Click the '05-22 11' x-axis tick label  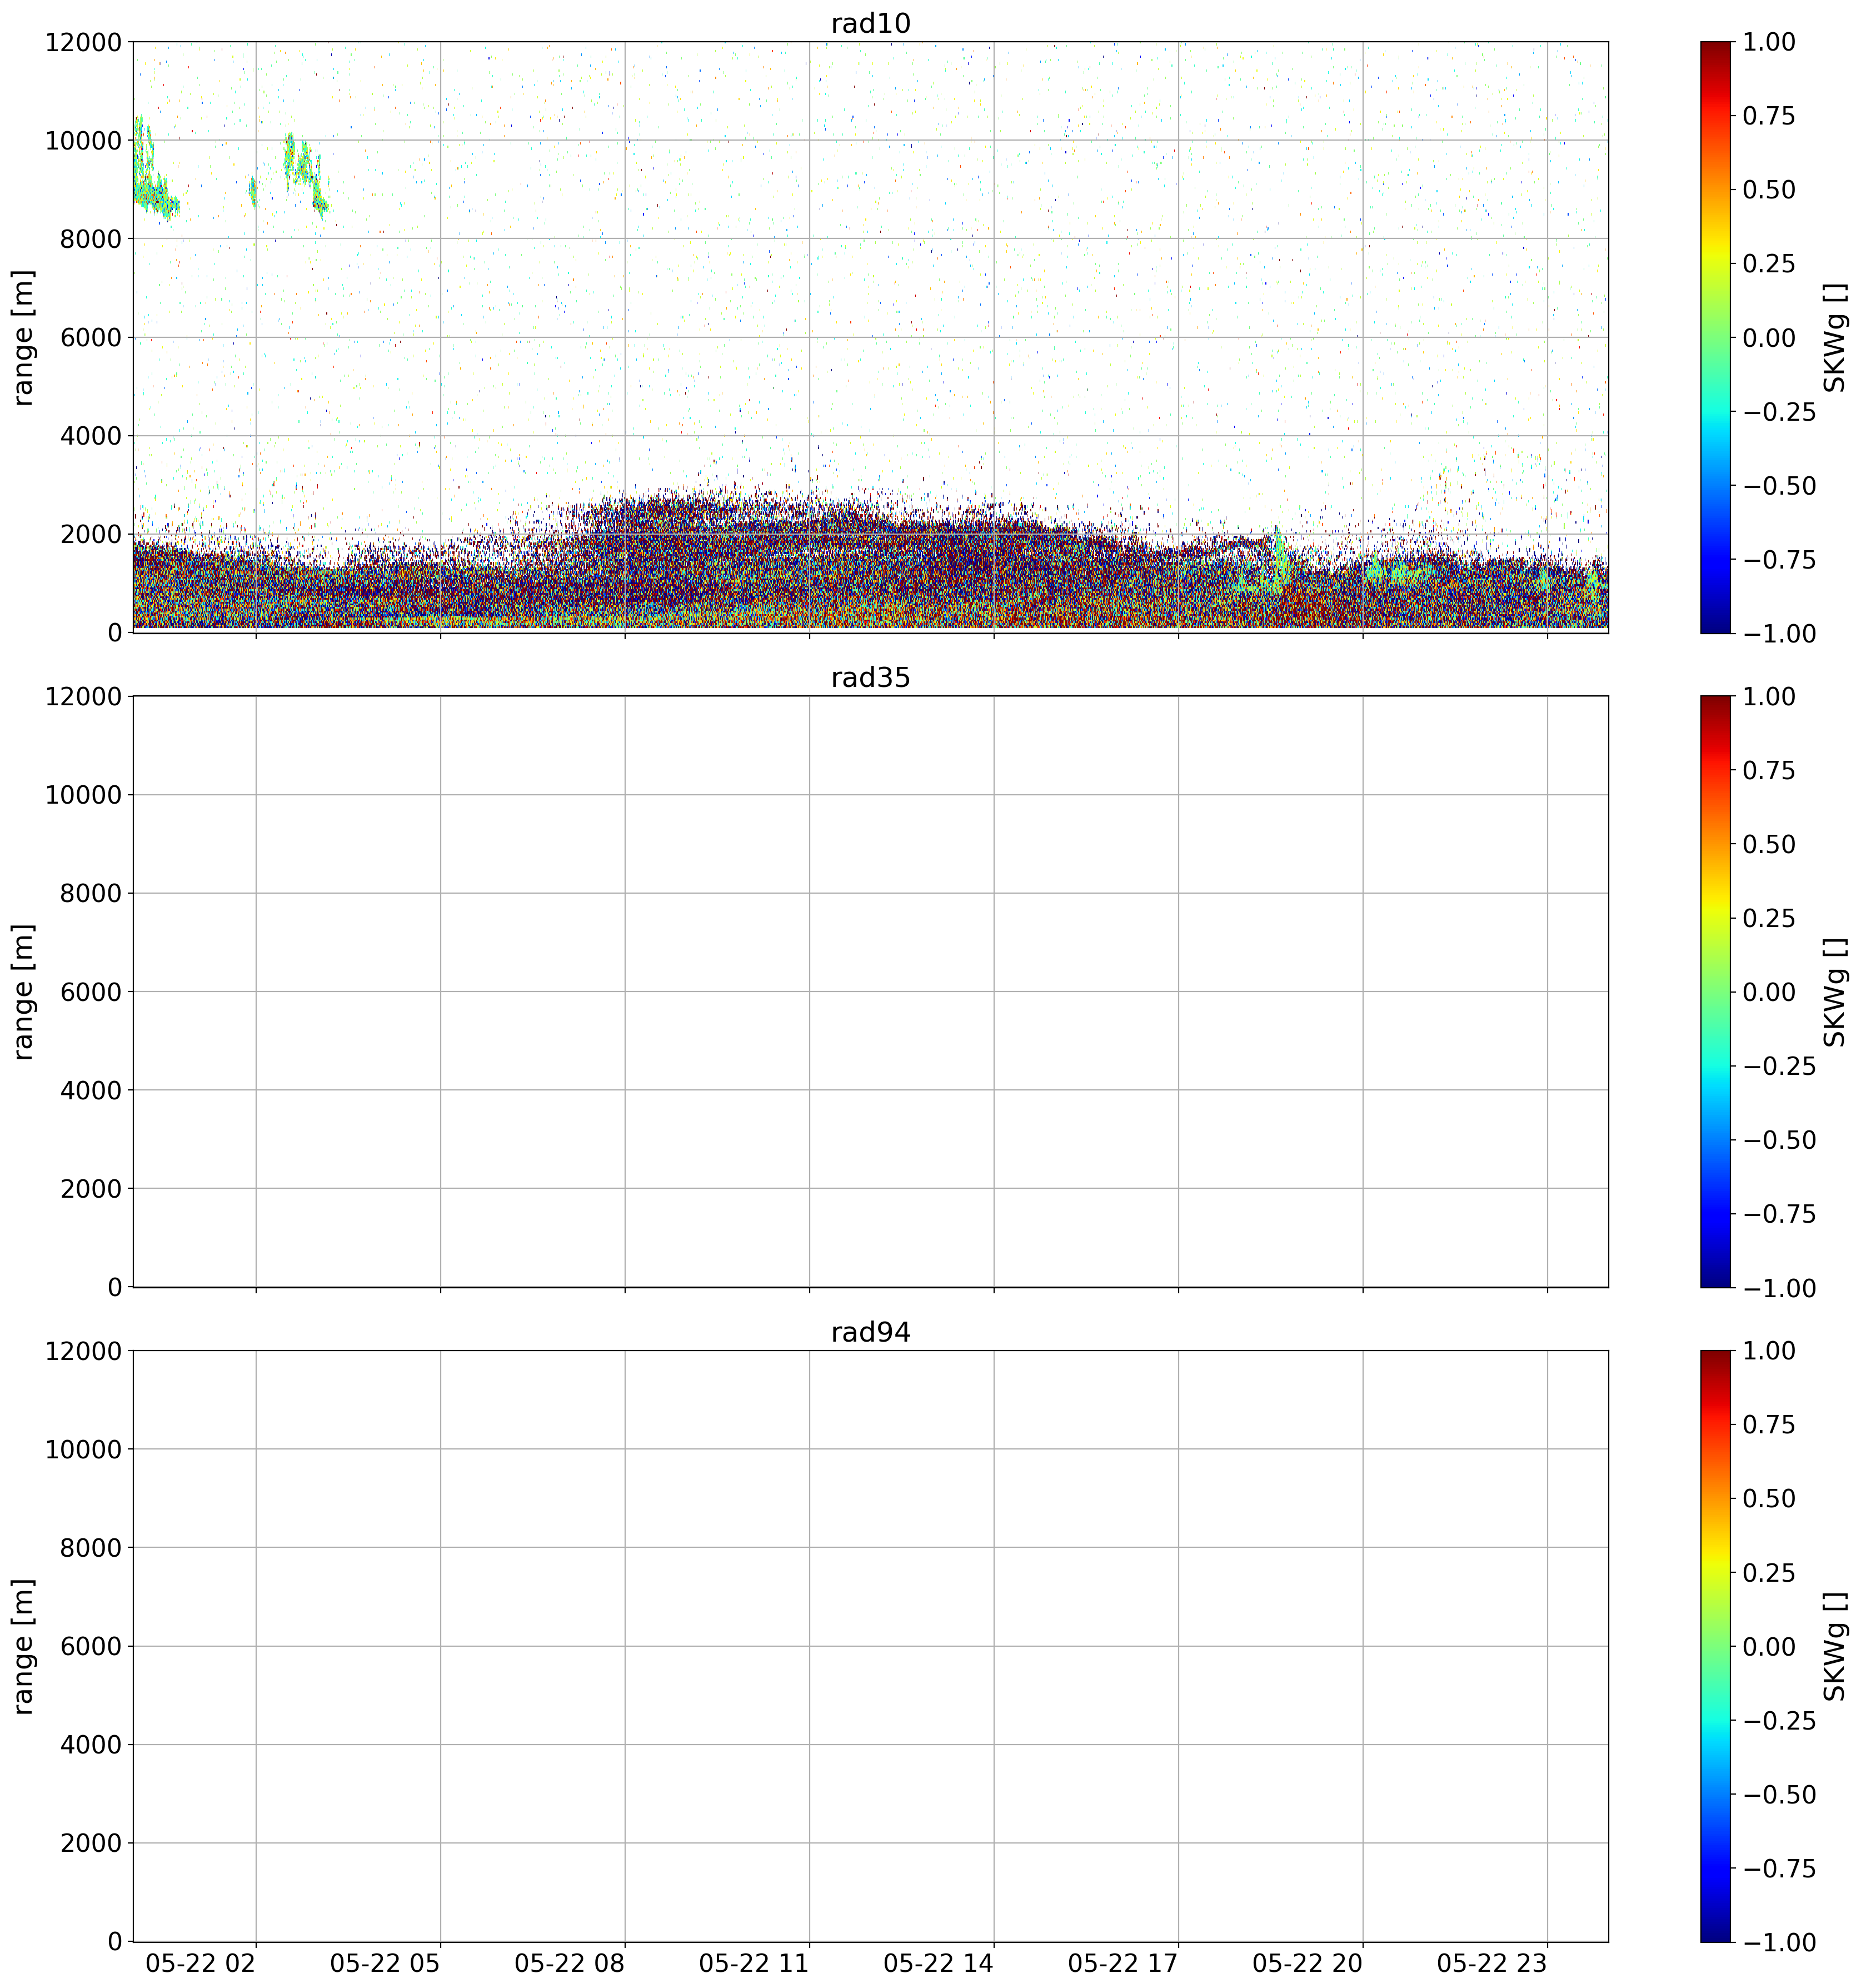tap(754, 1963)
